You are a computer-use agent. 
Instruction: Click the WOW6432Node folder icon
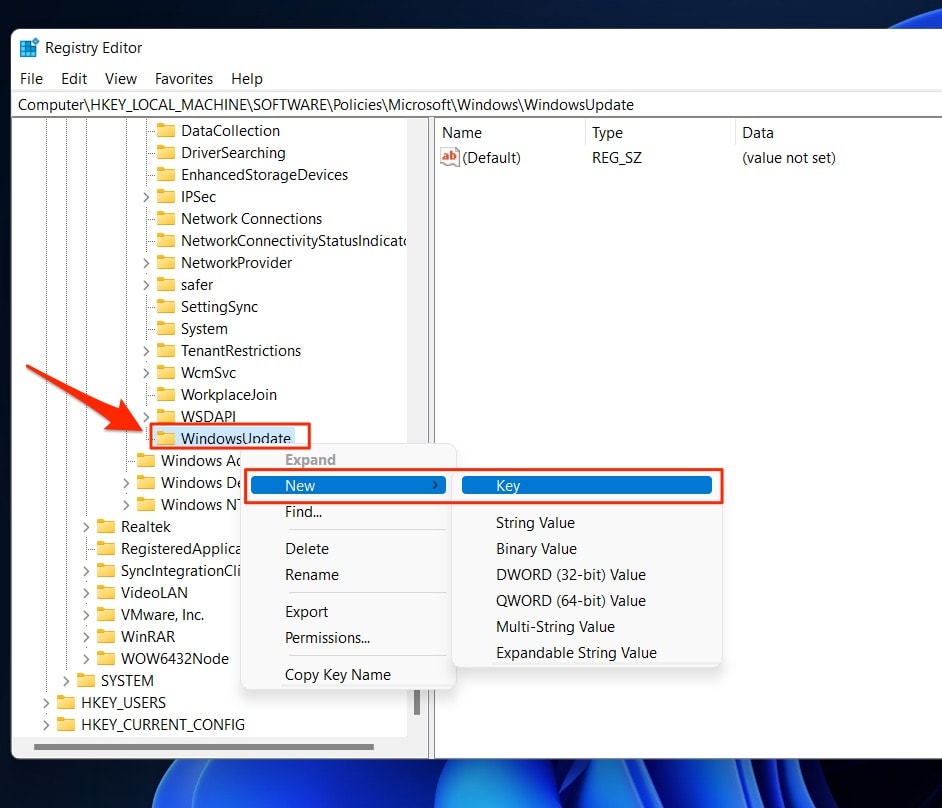[107, 658]
